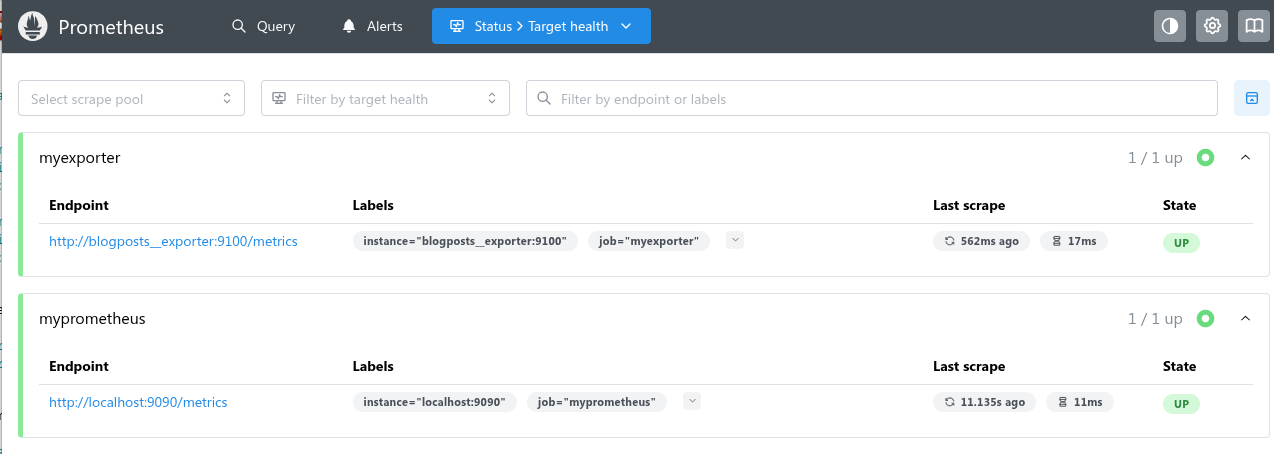Click the Prometheus title text
Image resolution: width=1274 pixels, height=454 pixels.
(x=111, y=26)
